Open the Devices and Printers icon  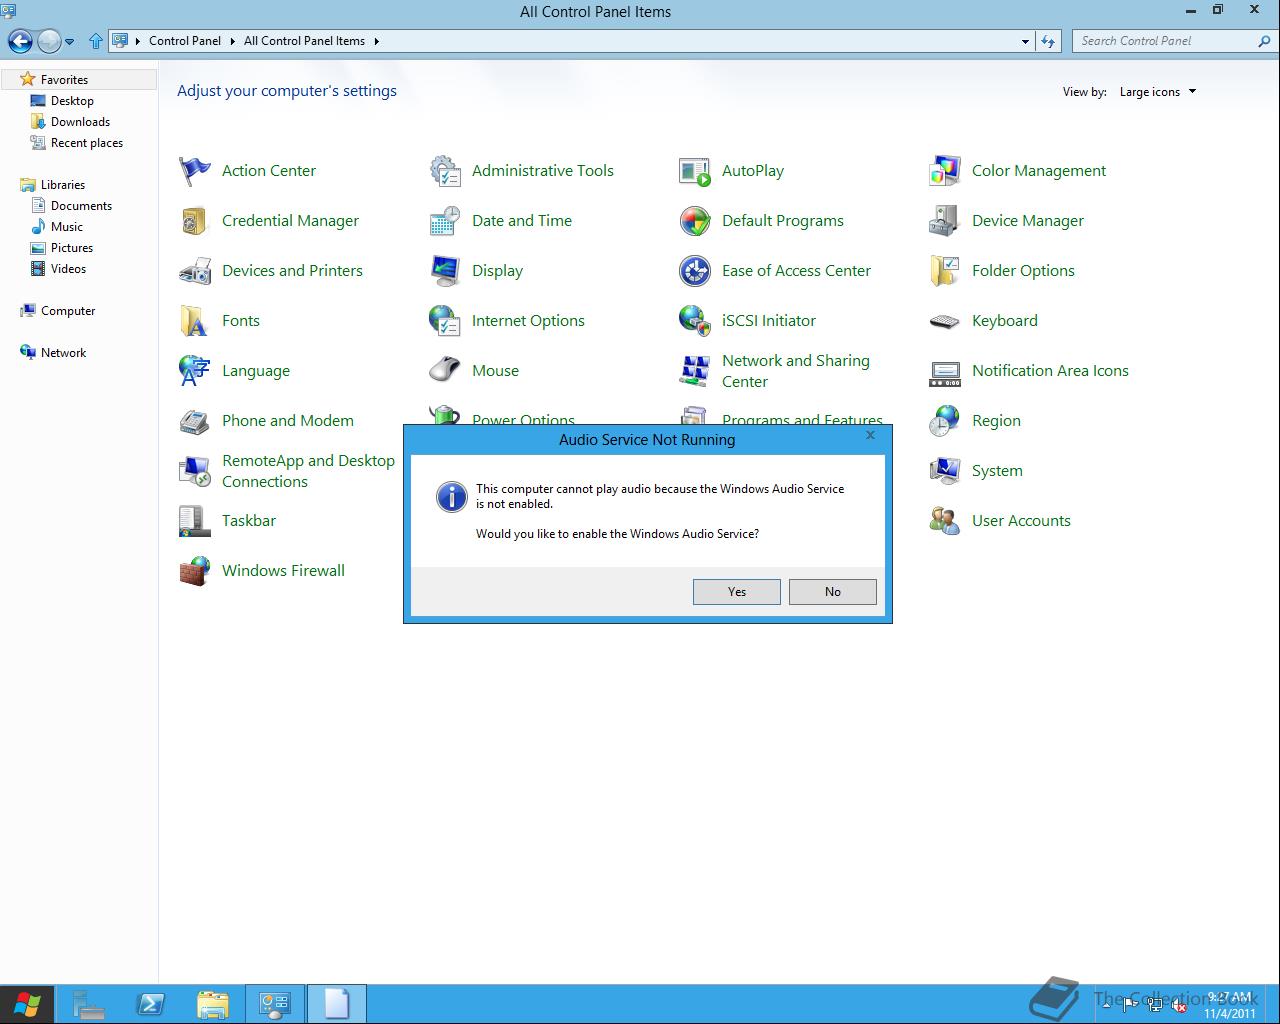[x=195, y=271]
